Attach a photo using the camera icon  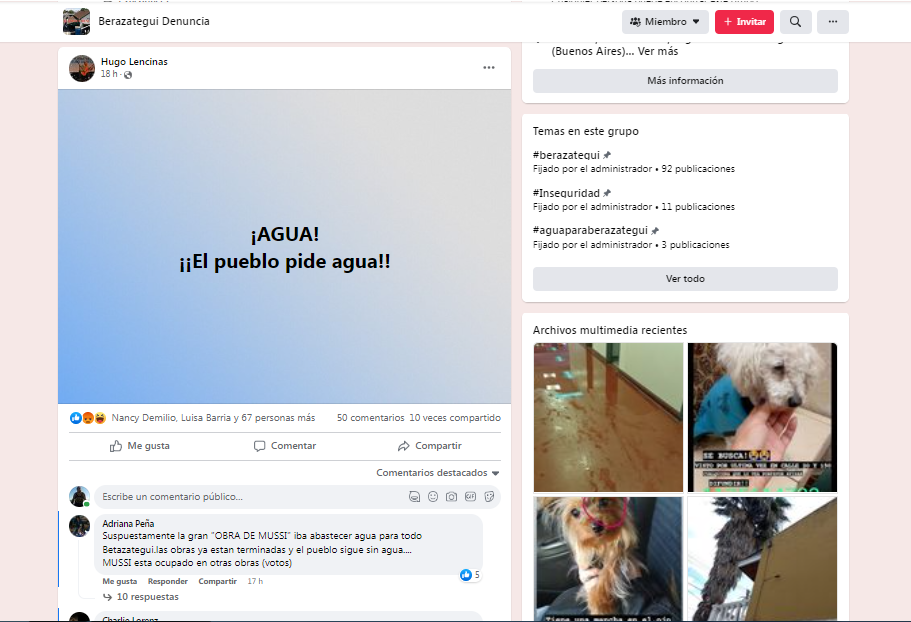coord(451,497)
